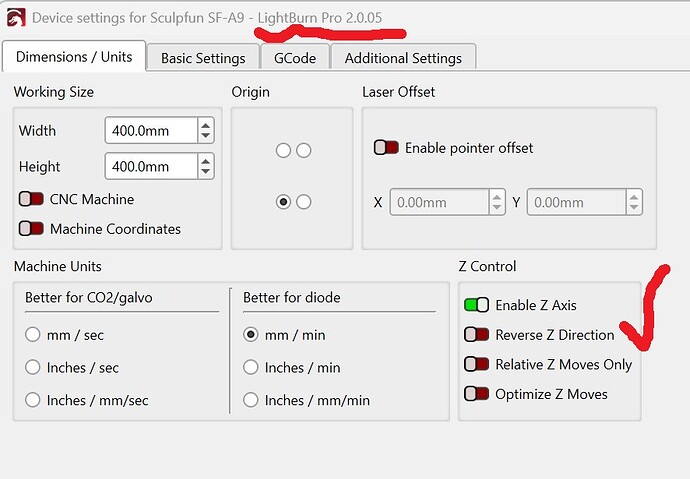Viewport: 690px width, 479px height.
Task: Select mm / min machine units
Action: point(251,334)
